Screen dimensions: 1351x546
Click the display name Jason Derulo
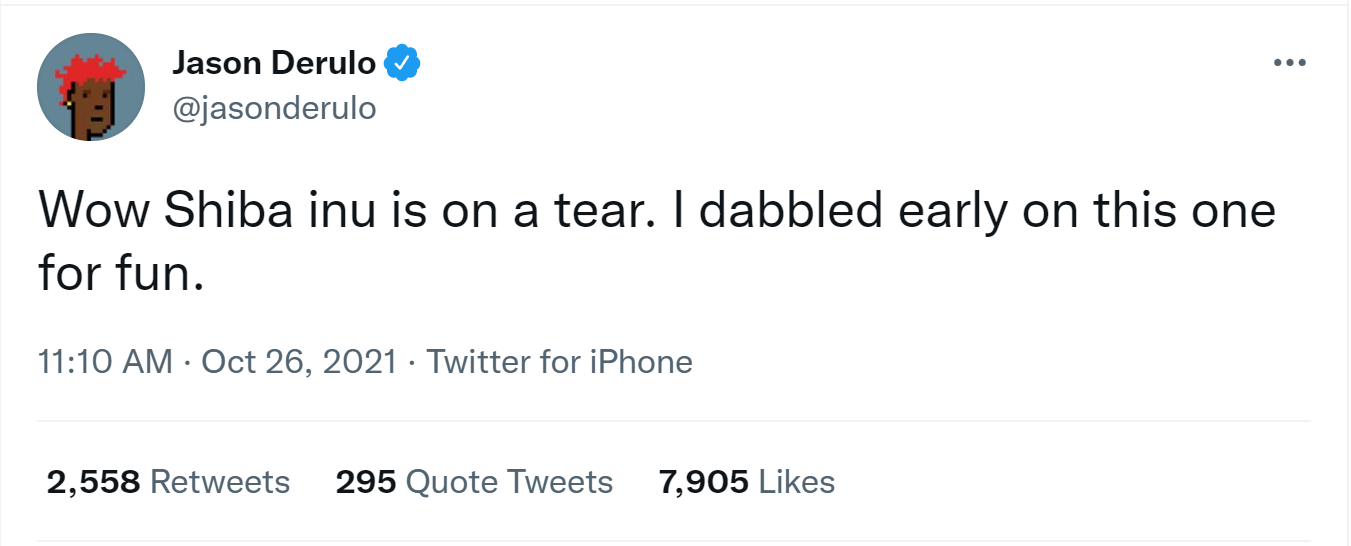(274, 64)
